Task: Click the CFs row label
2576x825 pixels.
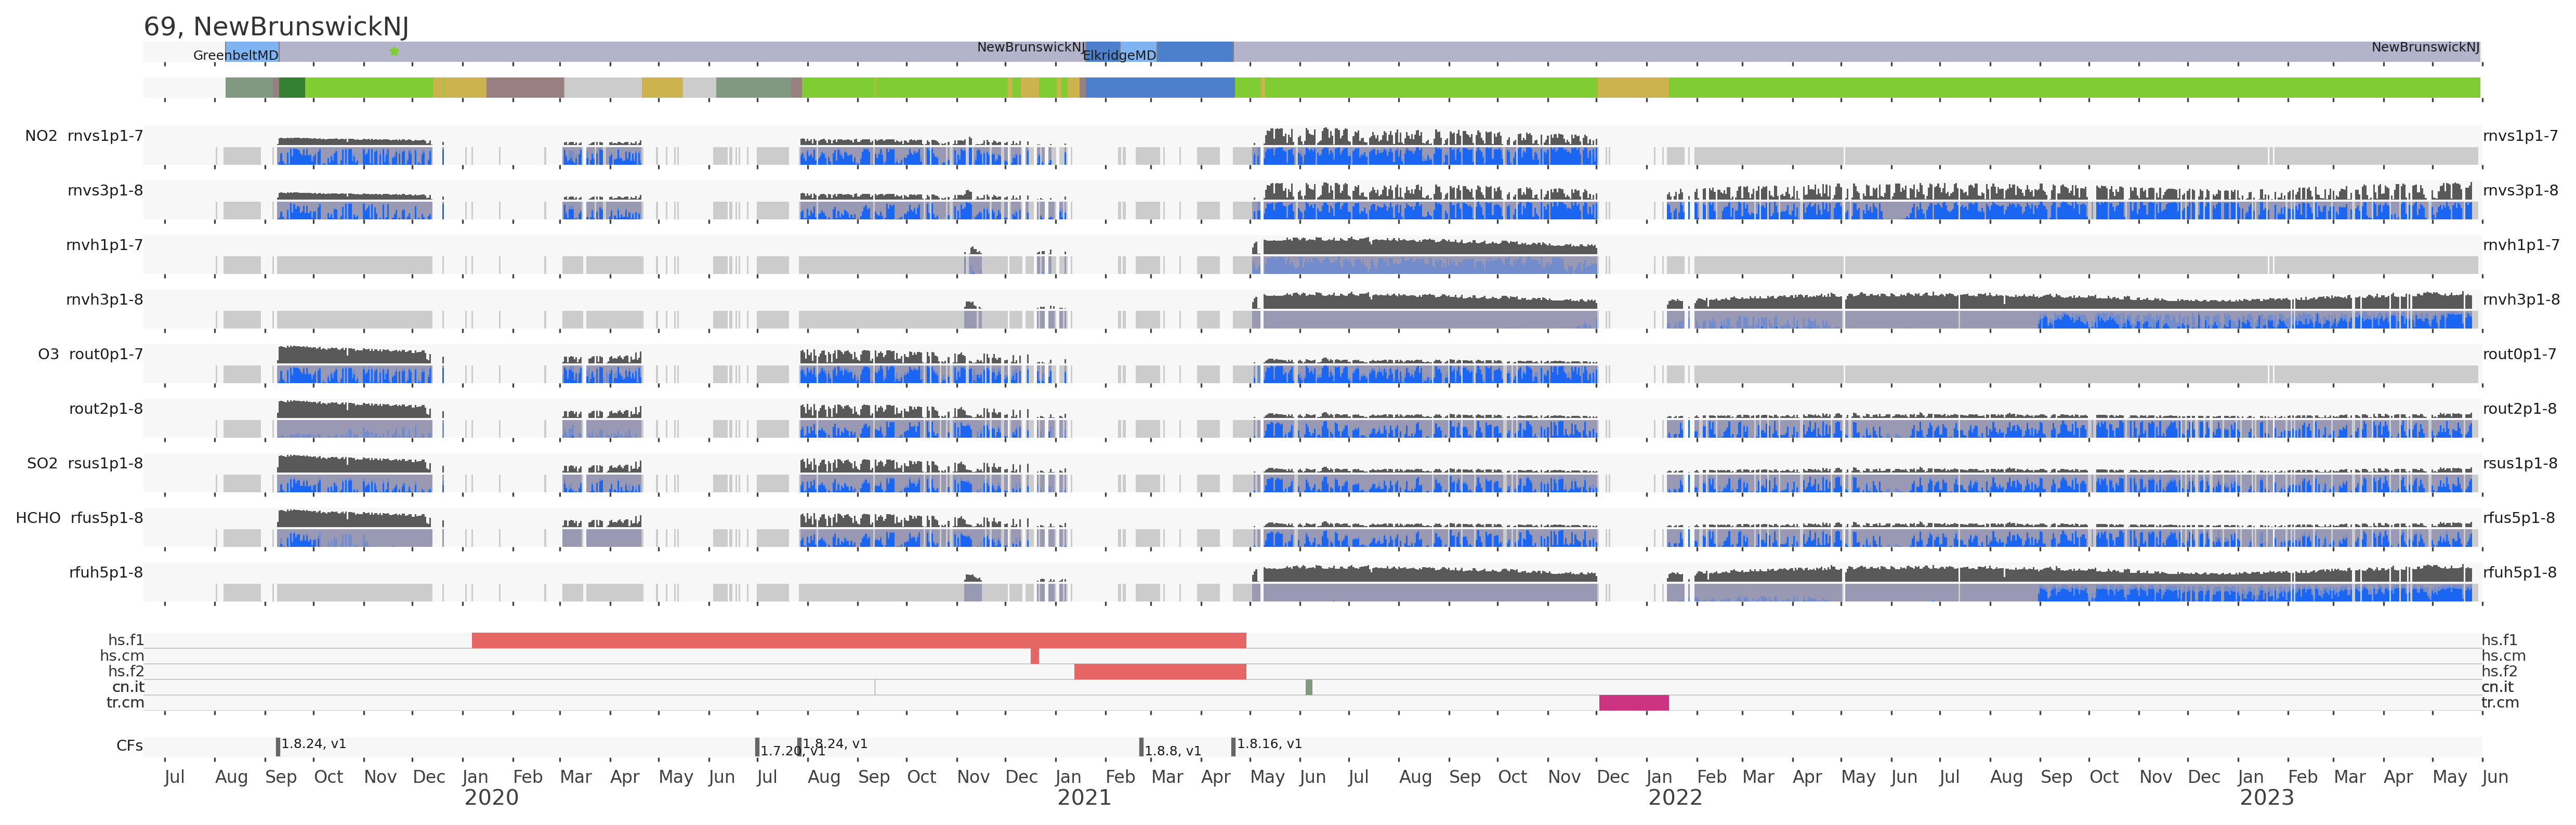Action: tap(129, 746)
